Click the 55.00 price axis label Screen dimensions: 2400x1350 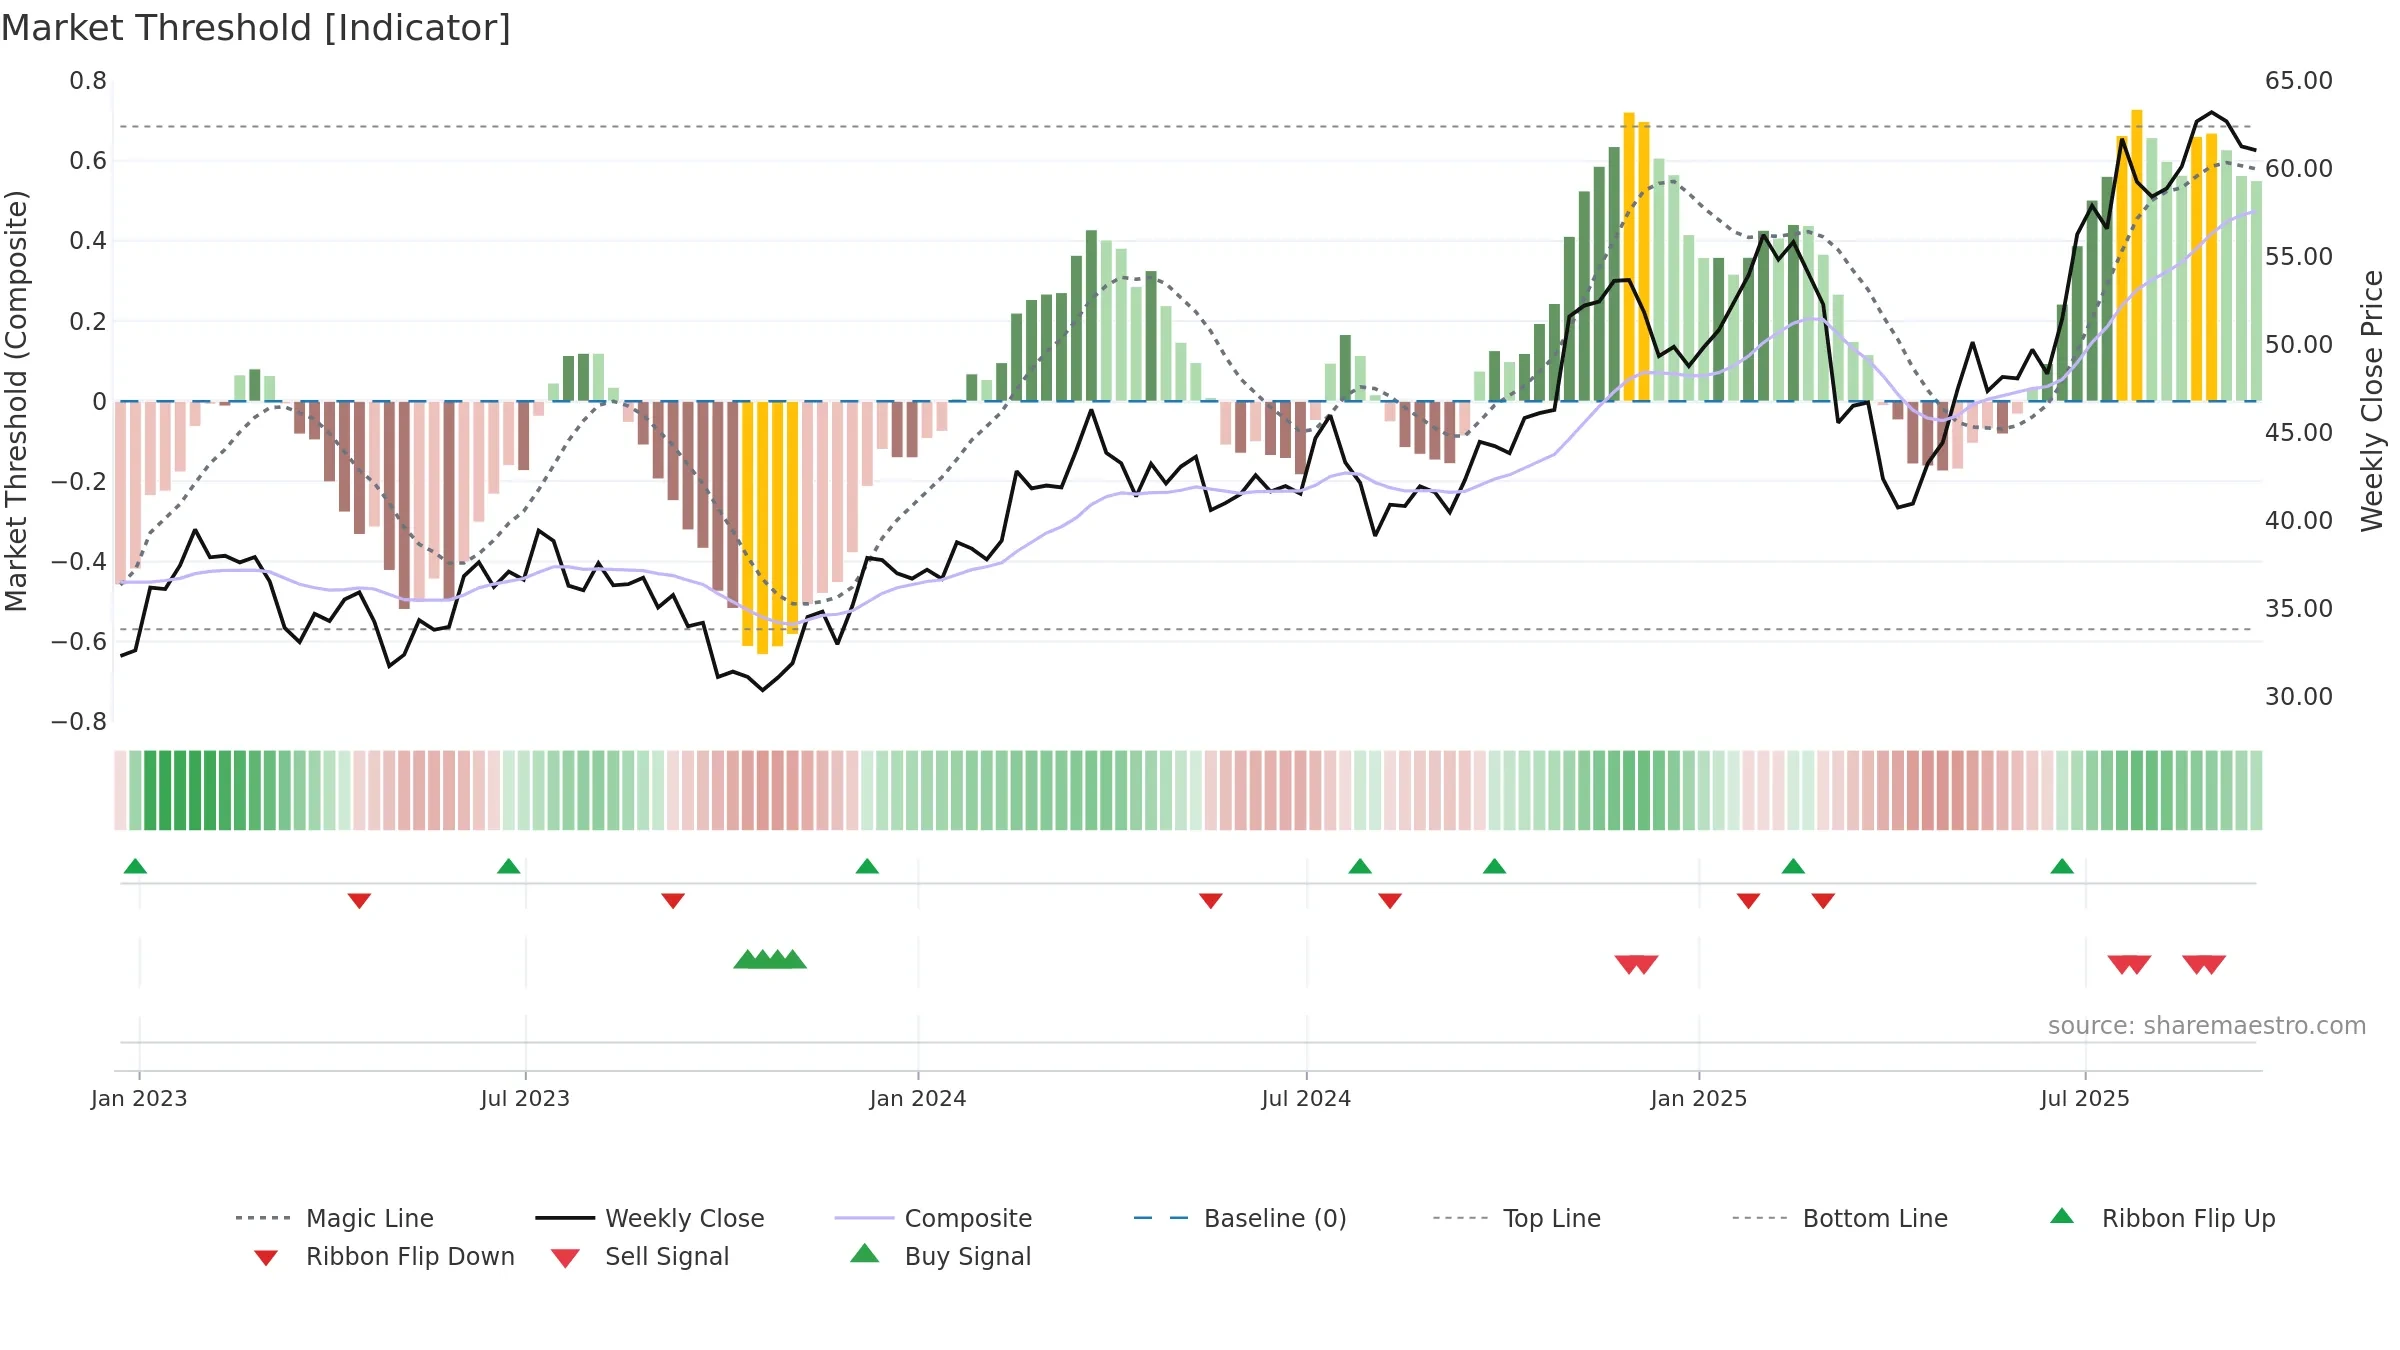tap(2299, 257)
